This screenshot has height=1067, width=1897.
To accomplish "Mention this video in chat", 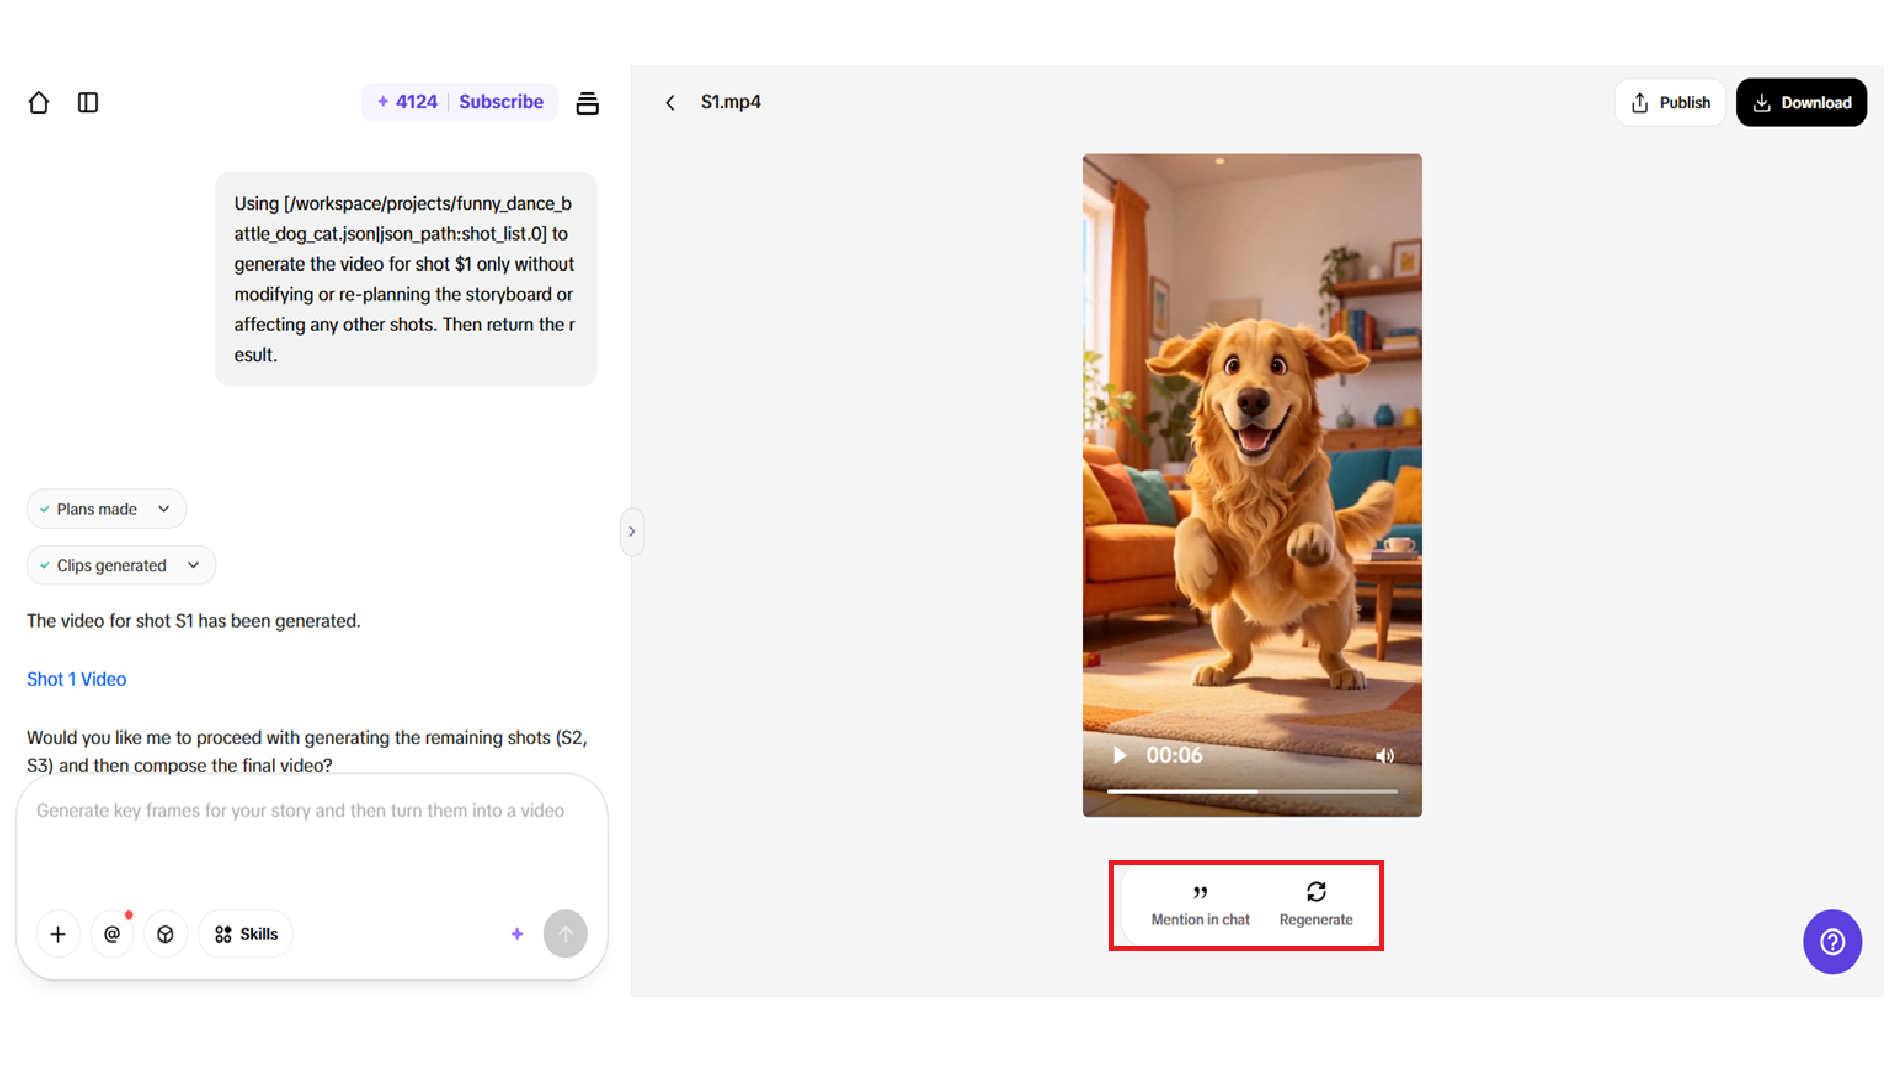I will coord(1200,906).
